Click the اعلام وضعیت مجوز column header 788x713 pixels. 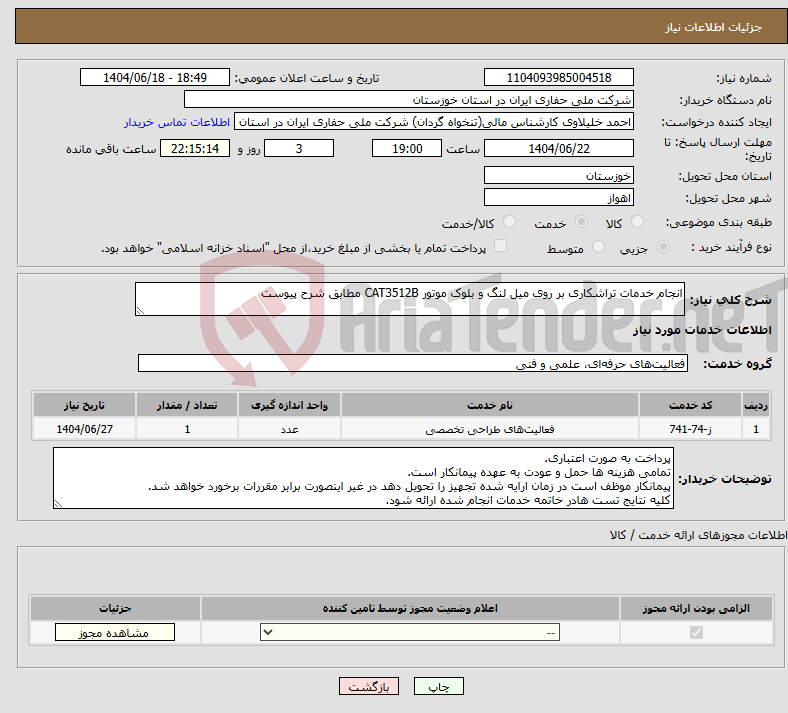pos(410,608)
